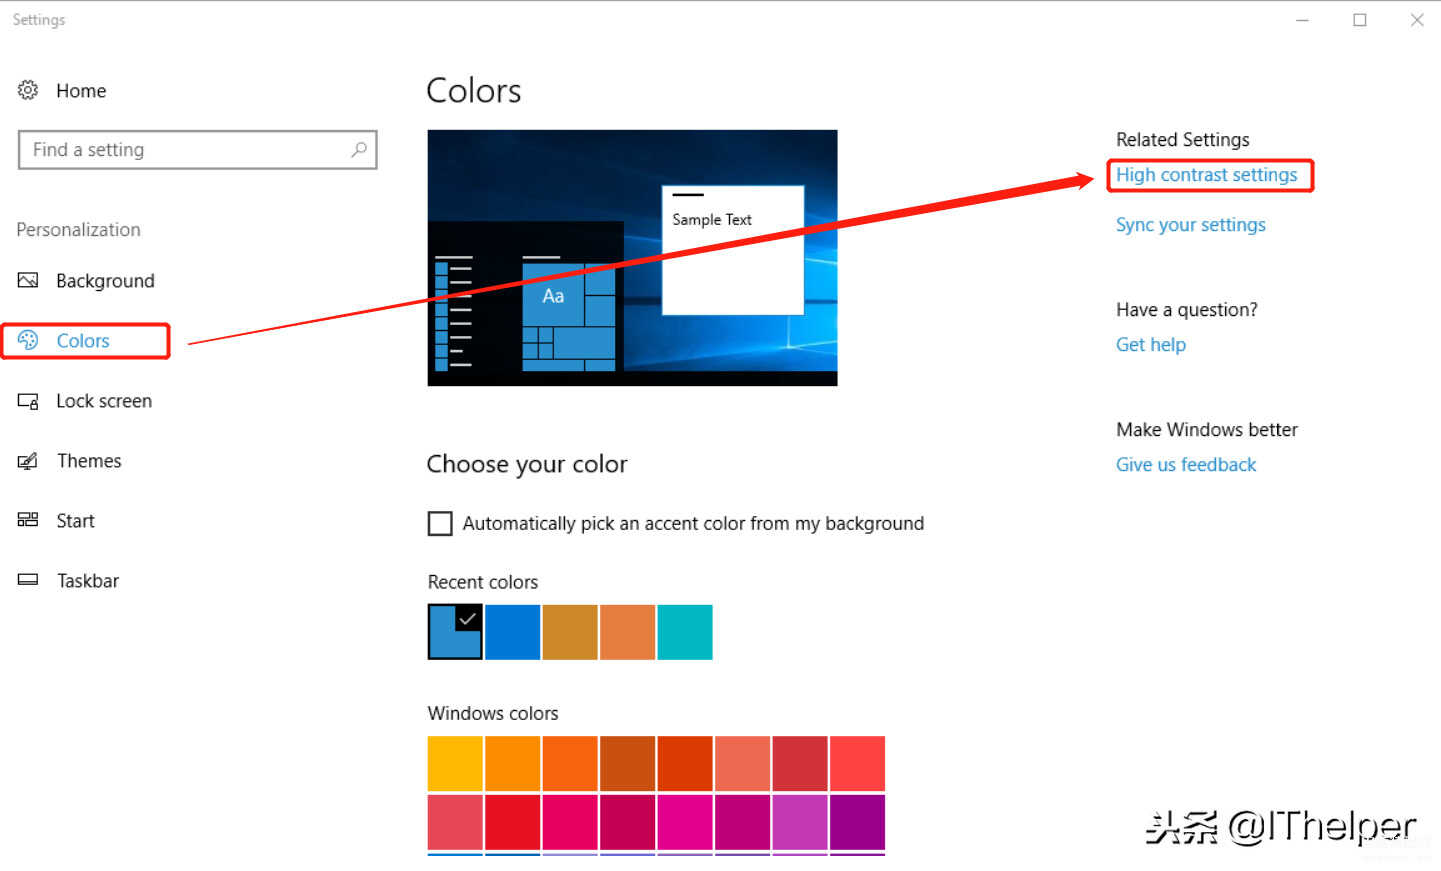Image resolution: width=1441 pixels, height=871 pixels.
Task: Choose the teal recent color swatch
Action: [x=685, y=632]
